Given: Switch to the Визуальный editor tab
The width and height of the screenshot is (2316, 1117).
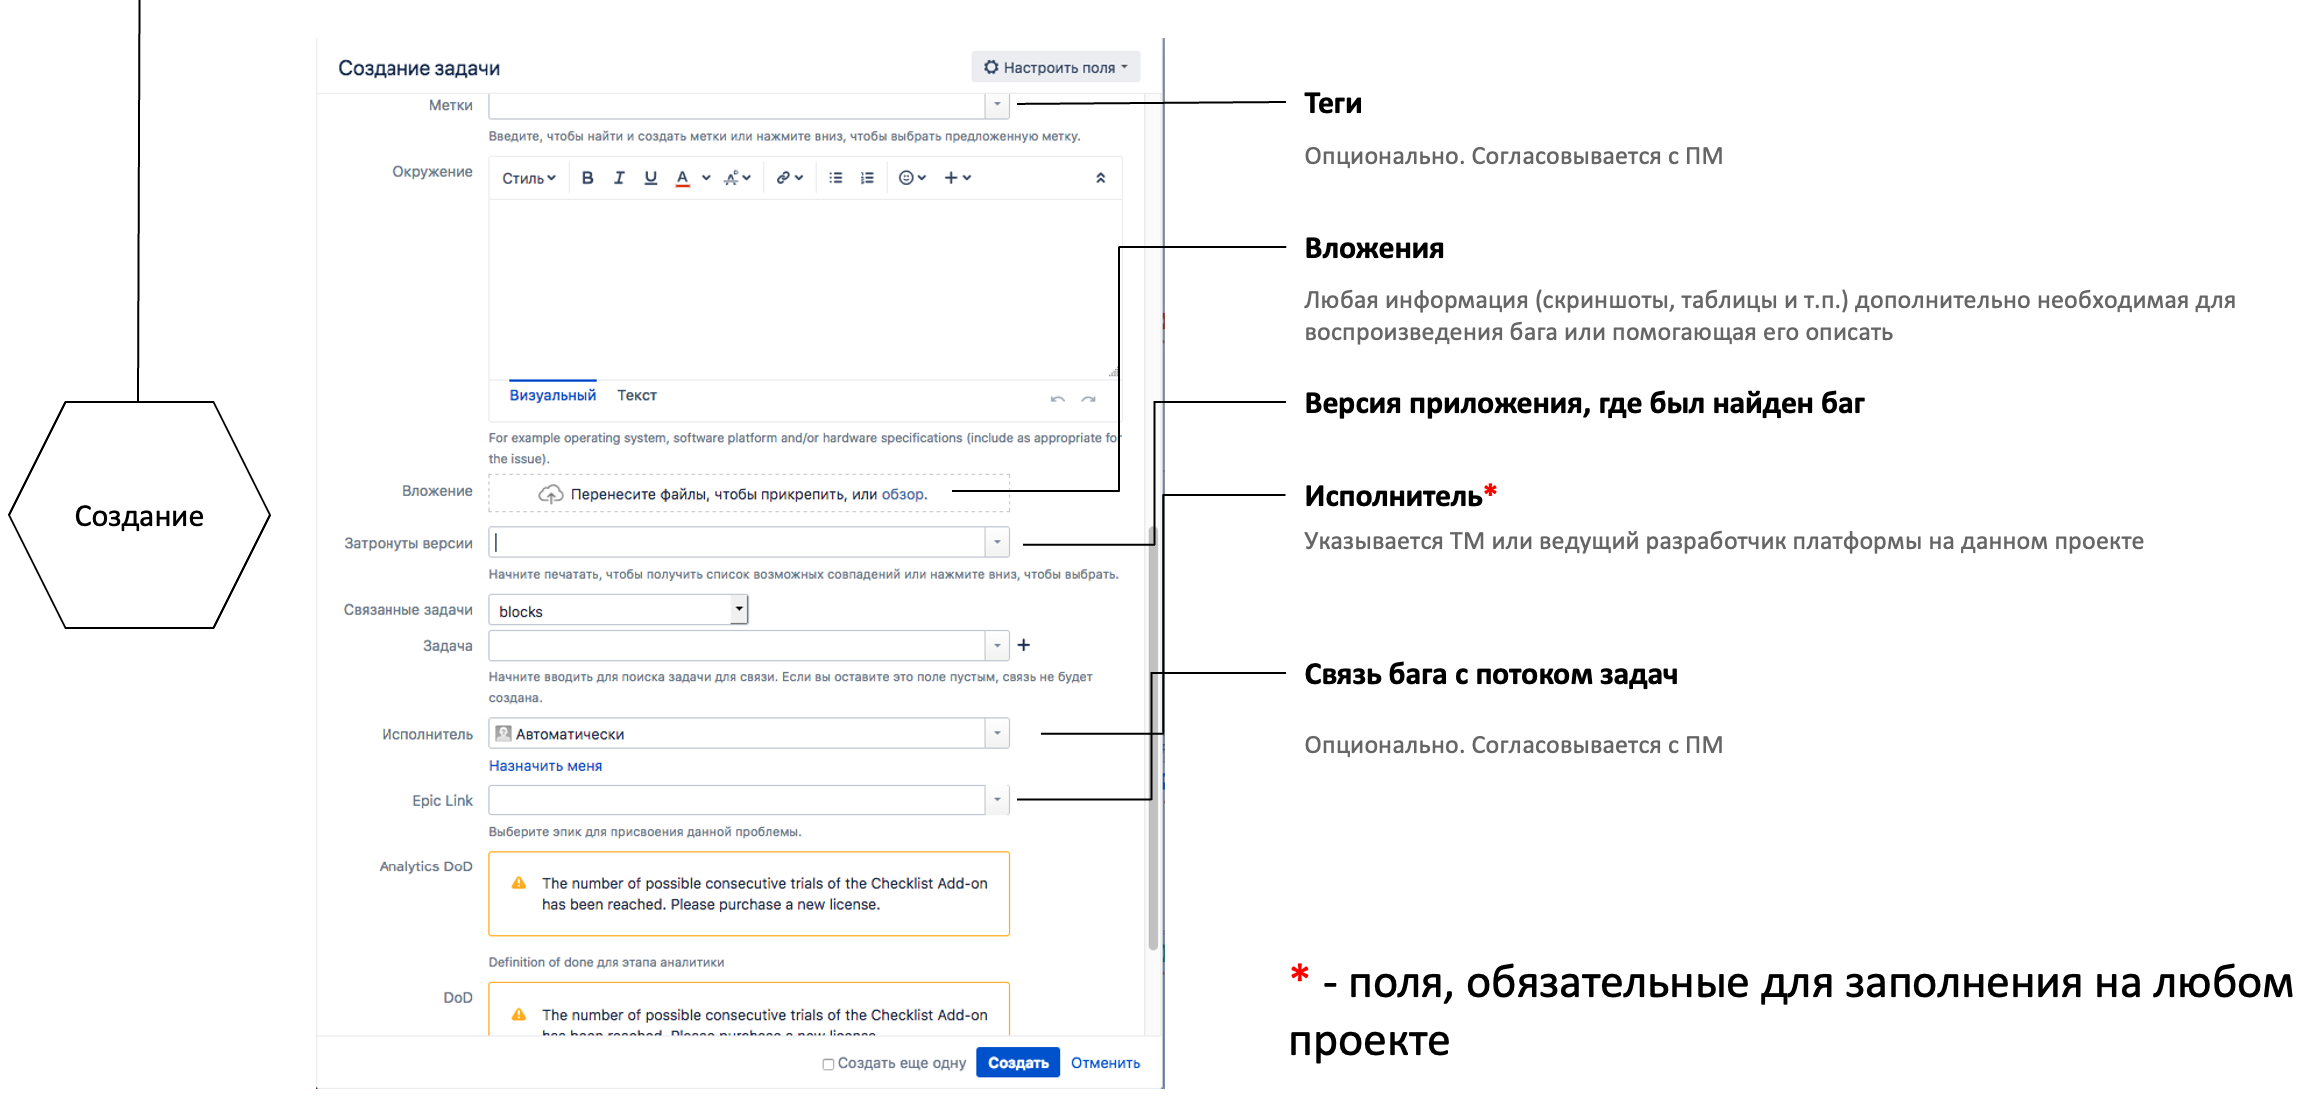Looking at the screenshot, I should (x=552, y=396).
